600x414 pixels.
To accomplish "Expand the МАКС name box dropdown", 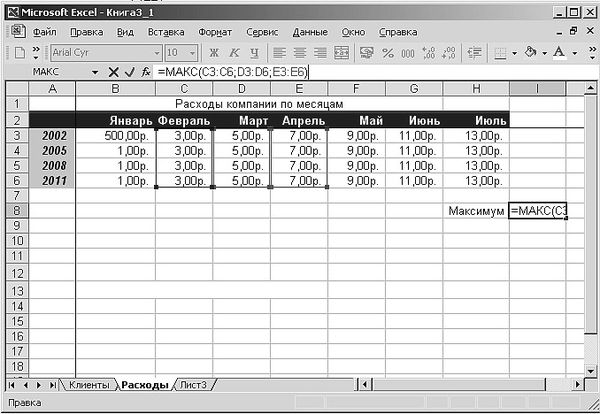I will [95, 72].
